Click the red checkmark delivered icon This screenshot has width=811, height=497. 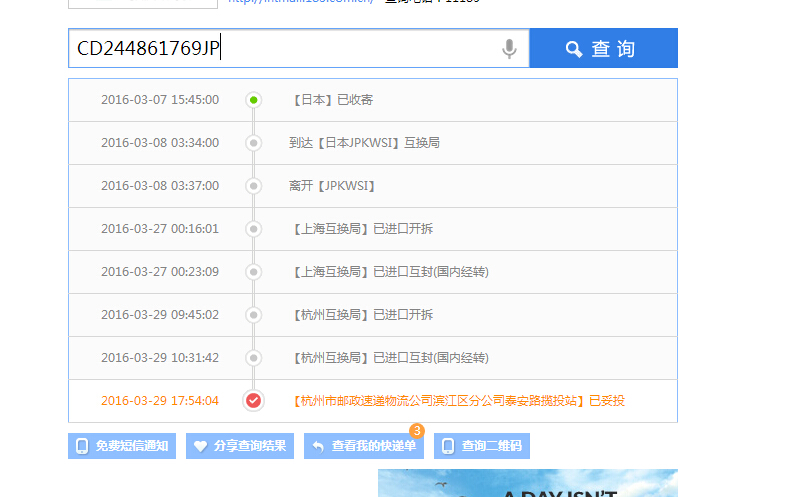click(253, 401)
